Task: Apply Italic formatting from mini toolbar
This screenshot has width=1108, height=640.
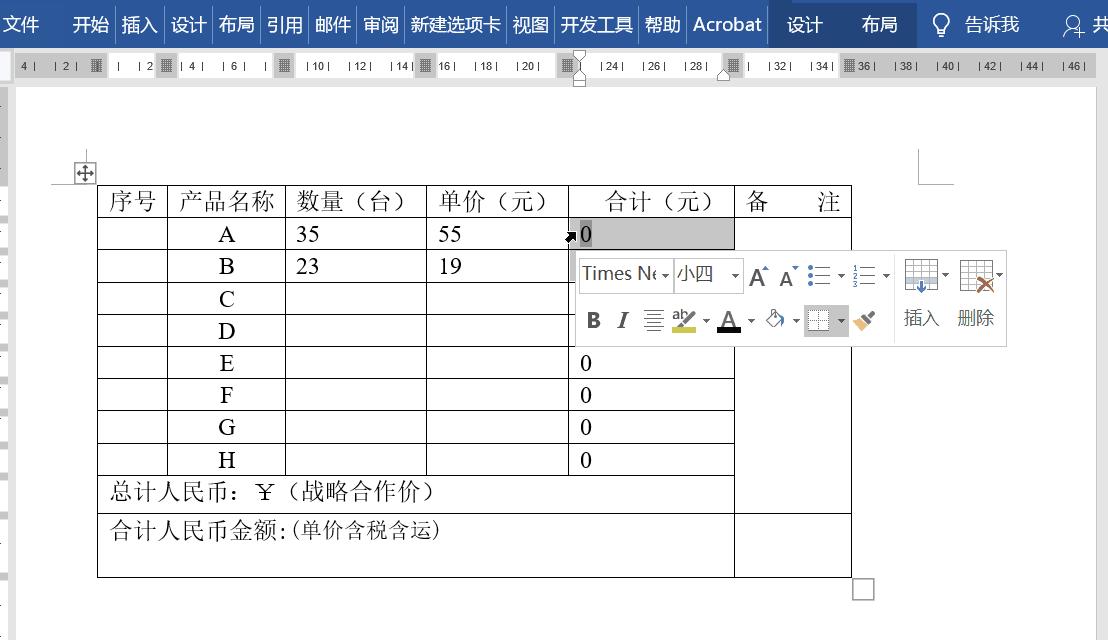Action: [621, 320]
